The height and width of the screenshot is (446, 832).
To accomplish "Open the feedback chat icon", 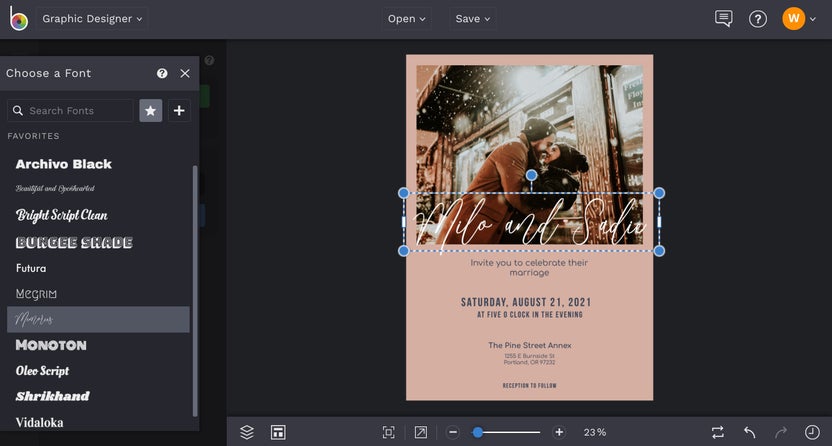I will 723,19.
